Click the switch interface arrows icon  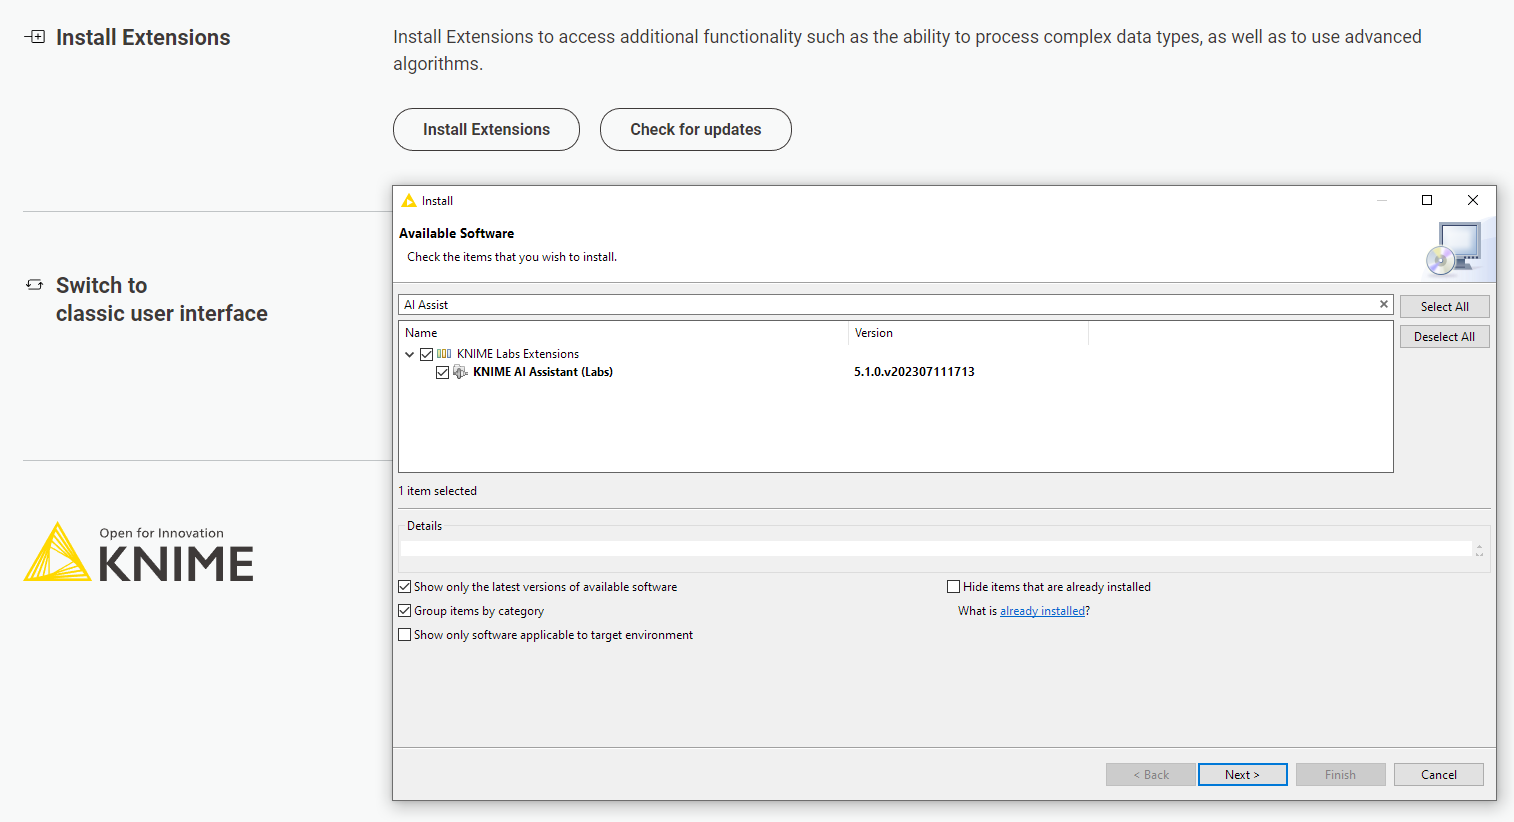point(35,285)
